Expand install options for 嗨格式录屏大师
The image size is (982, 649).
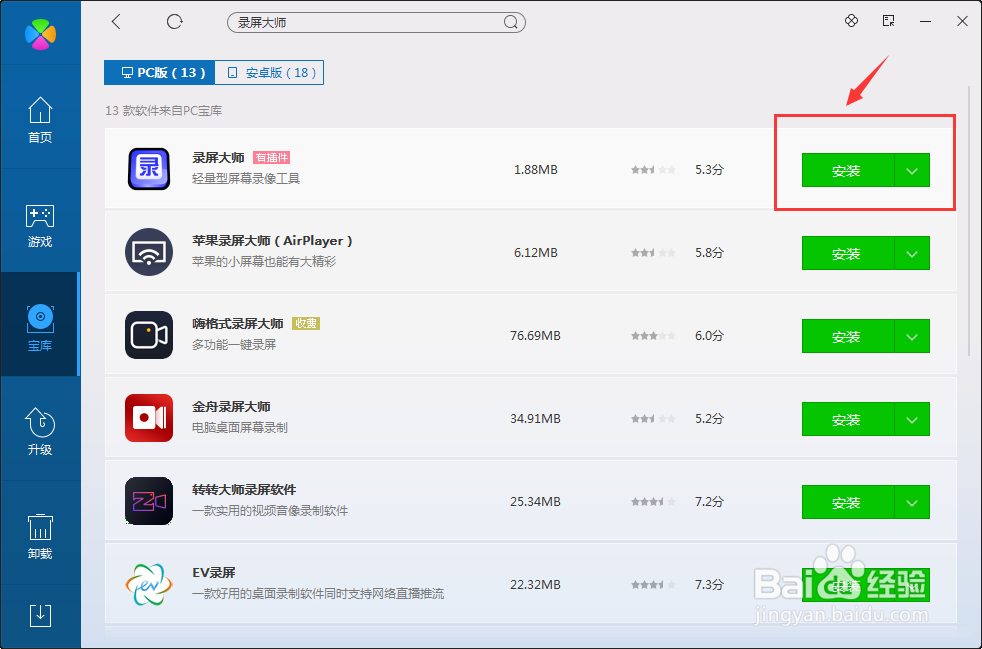pos(912,336)
